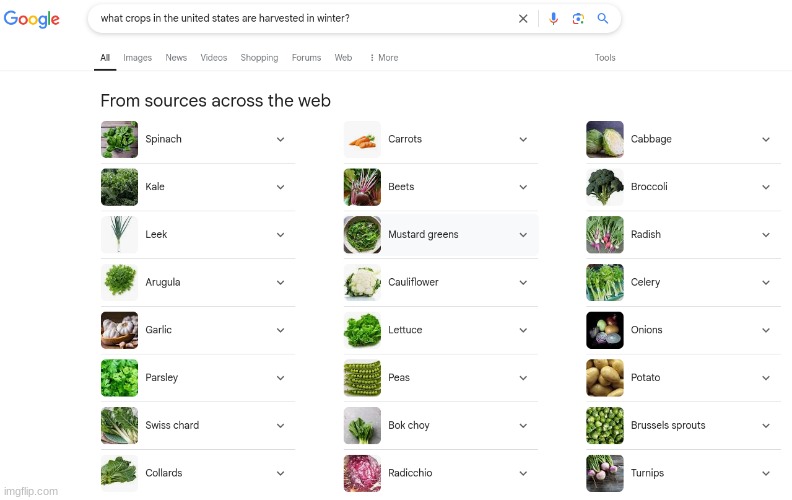Expand the Cabbage entry chevron

[x=766, y=140]
